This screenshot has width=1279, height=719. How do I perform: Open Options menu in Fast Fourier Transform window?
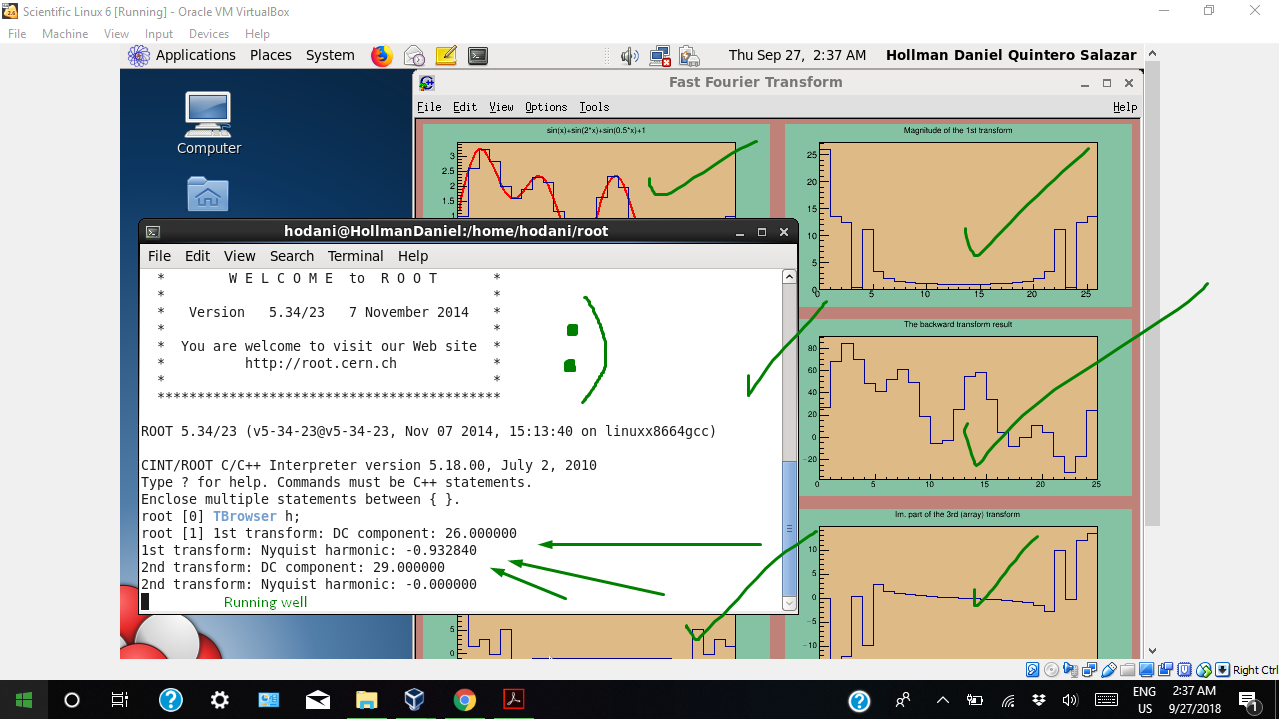click(x=546, y=107)
